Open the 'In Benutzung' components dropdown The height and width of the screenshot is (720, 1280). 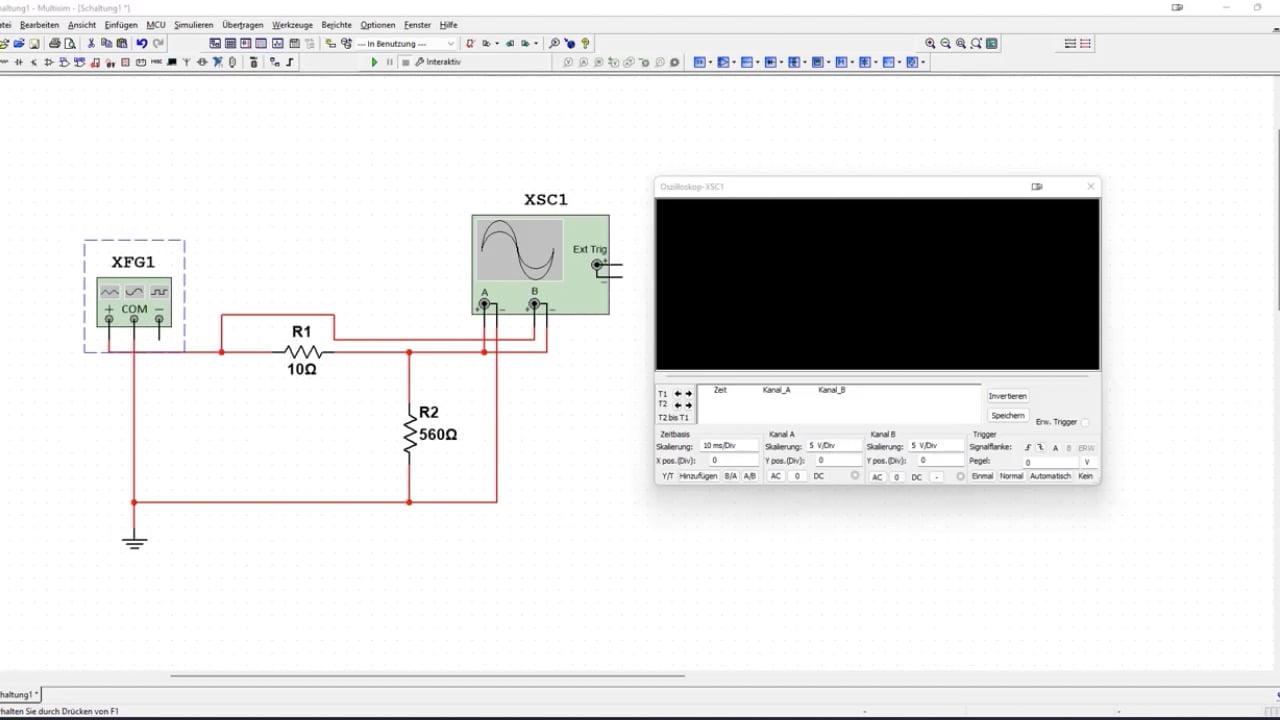407,43
